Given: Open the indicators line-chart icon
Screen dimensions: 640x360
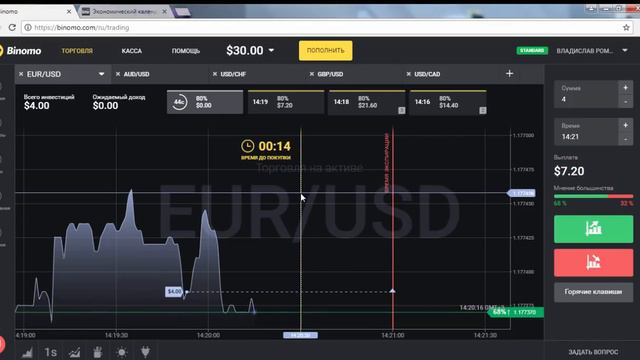Looking at the screenshot, I should tap(74, 352).
